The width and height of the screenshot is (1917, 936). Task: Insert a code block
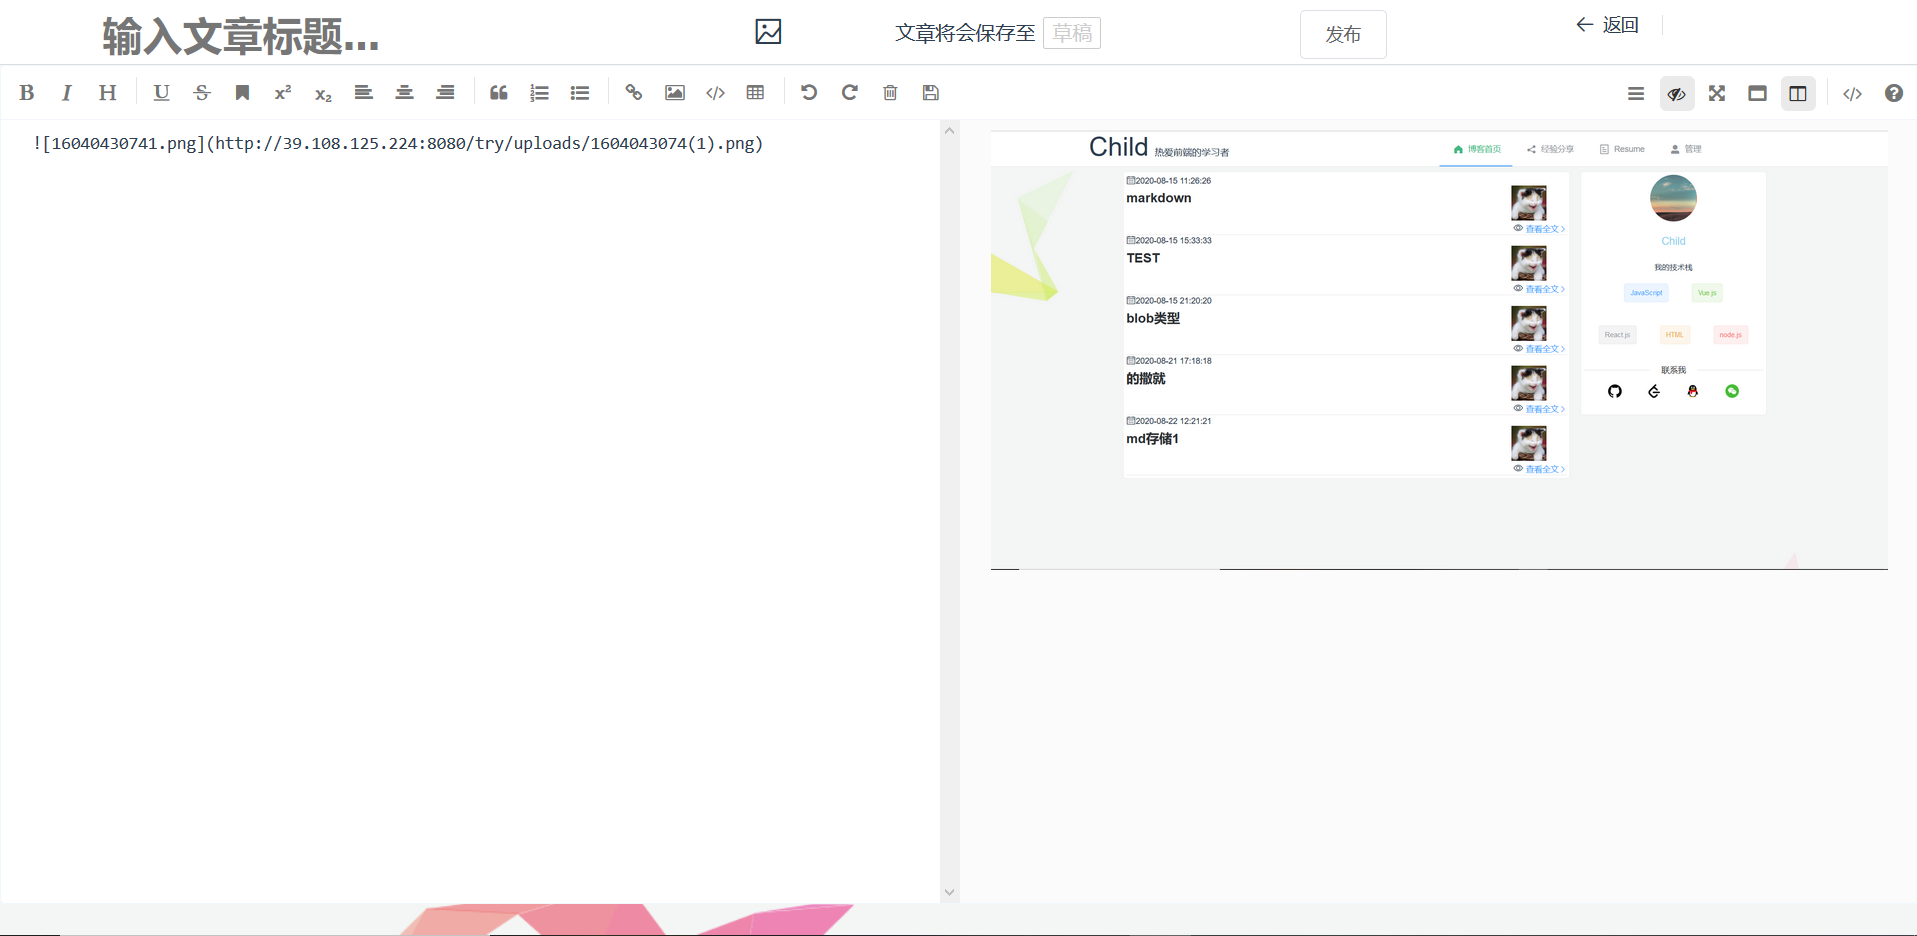(x=715, y=93)
